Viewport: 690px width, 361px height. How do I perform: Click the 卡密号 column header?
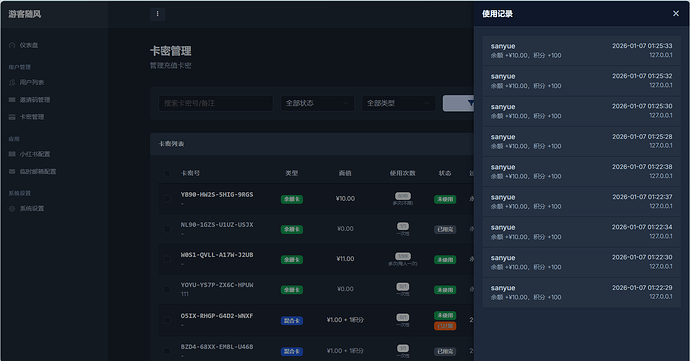191,173
